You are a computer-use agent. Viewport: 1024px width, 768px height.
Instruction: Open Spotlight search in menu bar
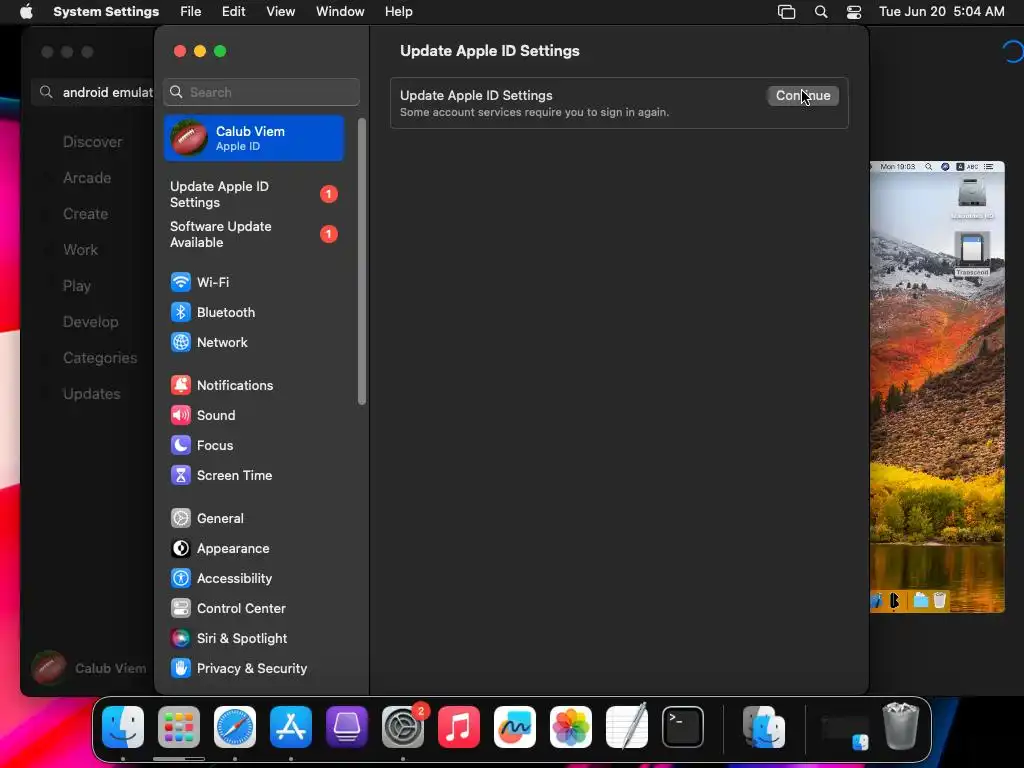[x=821, y=12]
